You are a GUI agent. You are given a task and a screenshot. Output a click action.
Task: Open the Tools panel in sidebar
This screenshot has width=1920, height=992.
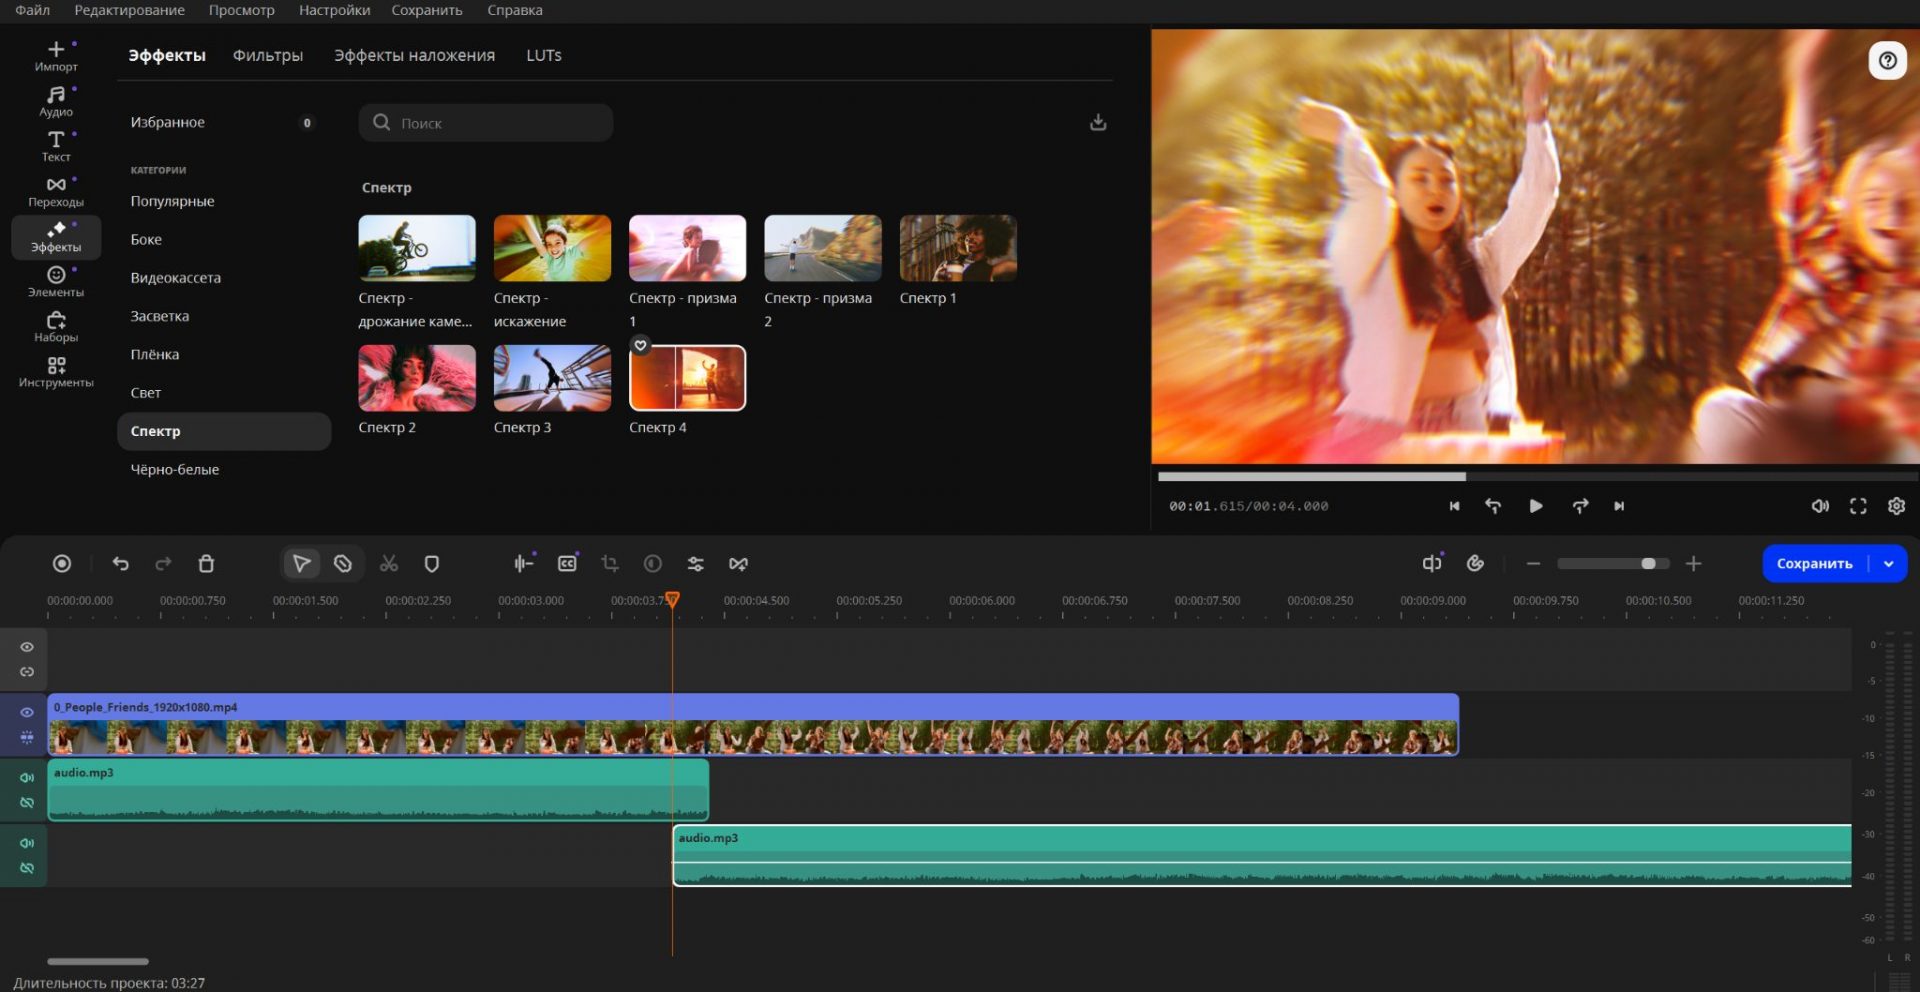(56, 371)
